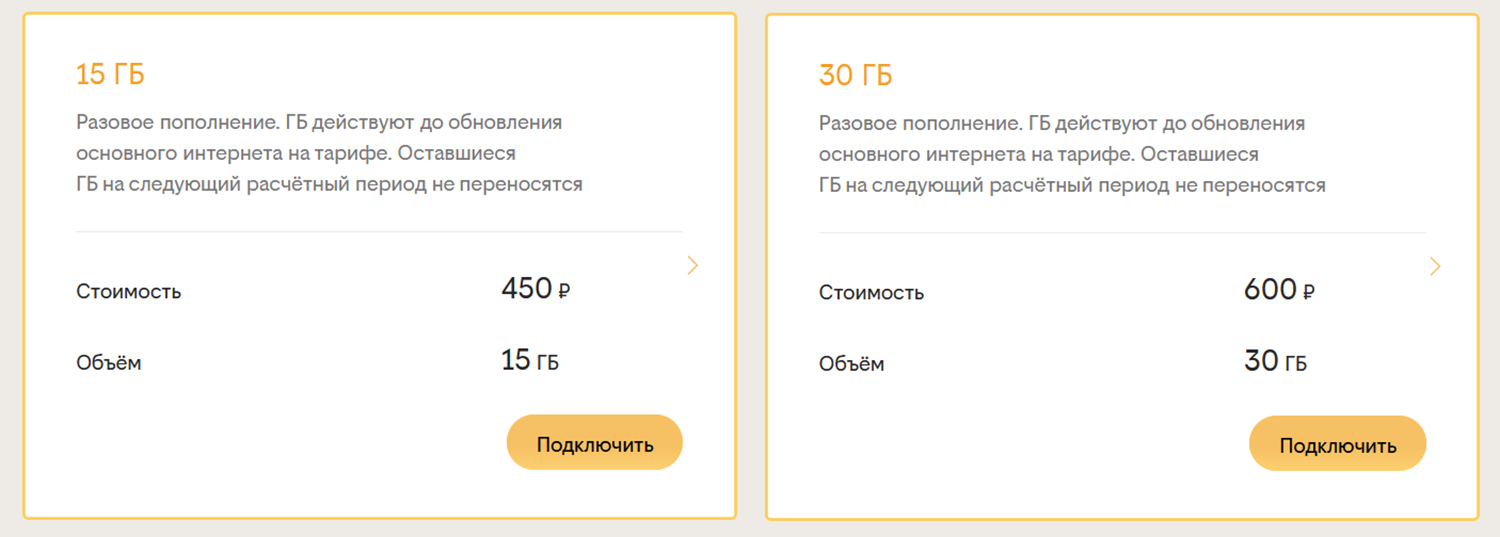Screen dimensions: 1500x537
Task: Click the Объём label in 30 ГБ card
Action: coord(851,363)
